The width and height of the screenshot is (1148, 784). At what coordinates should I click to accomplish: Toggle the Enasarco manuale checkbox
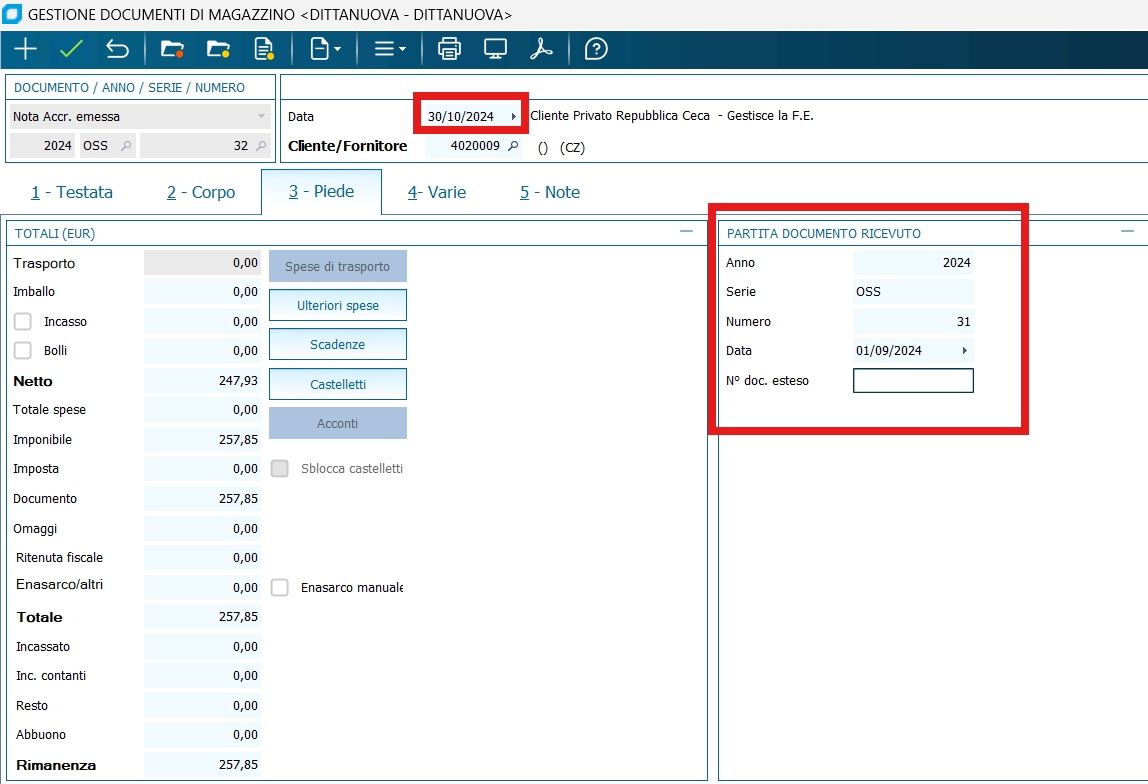280,587
